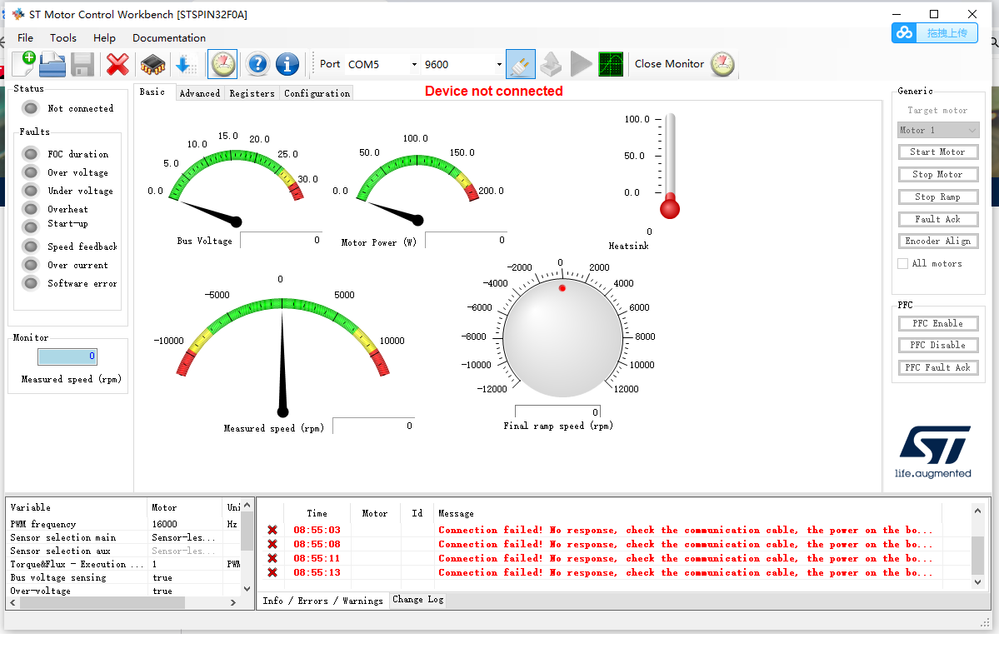Click the PFC Enable button

coord(937,324)
